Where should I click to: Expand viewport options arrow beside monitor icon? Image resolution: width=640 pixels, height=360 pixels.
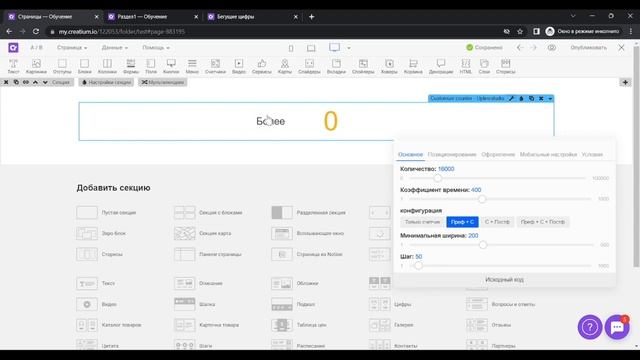click(x=349, y=48)
